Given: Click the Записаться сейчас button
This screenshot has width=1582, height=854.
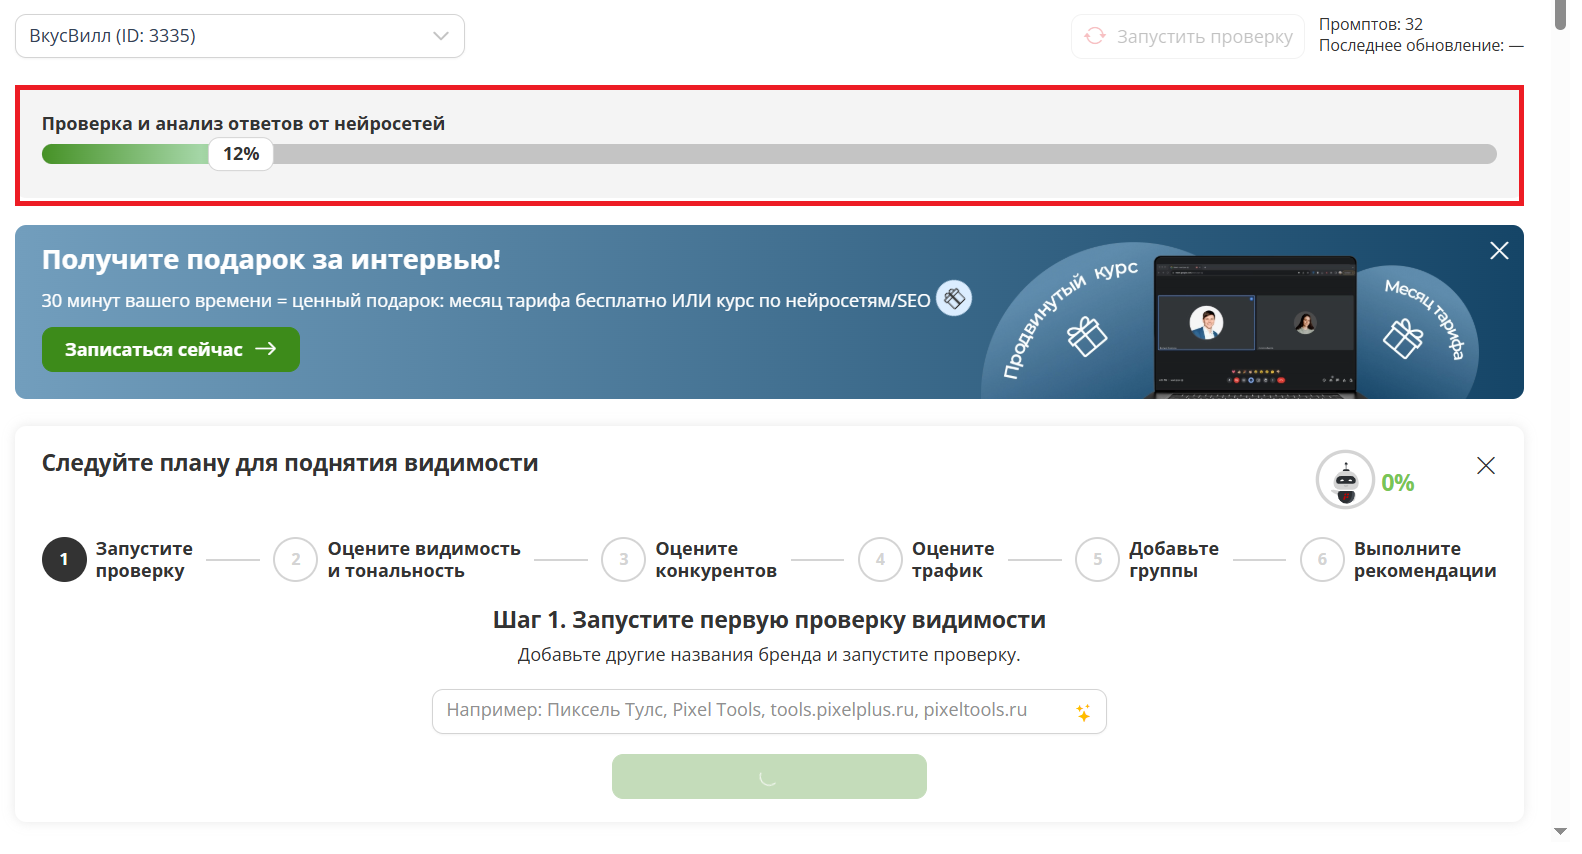Looking at the screenshot, I should click(x=170, y=349).
